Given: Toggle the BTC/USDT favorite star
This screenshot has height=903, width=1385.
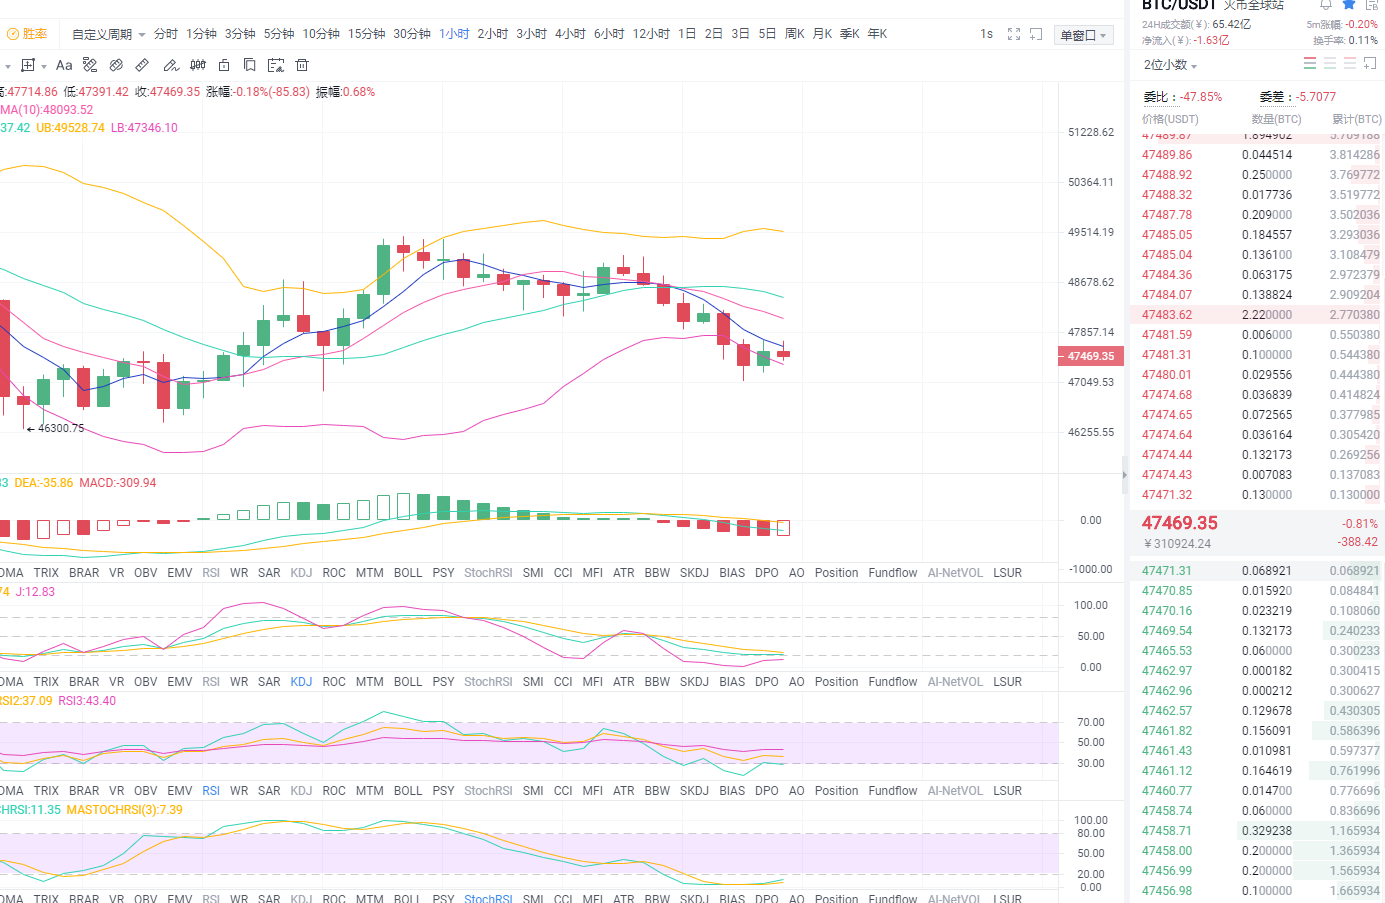Looking at the screenshot, I should (x=1349, y=4).
